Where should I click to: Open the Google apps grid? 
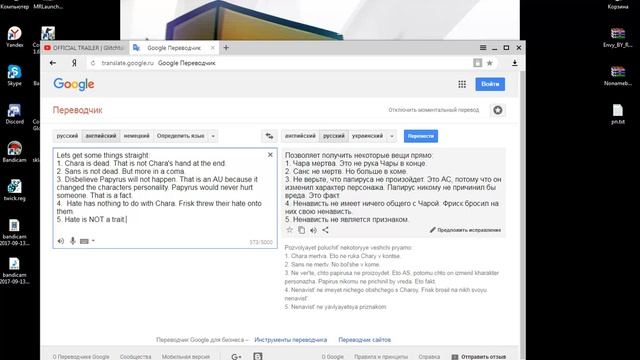point(462,84)
